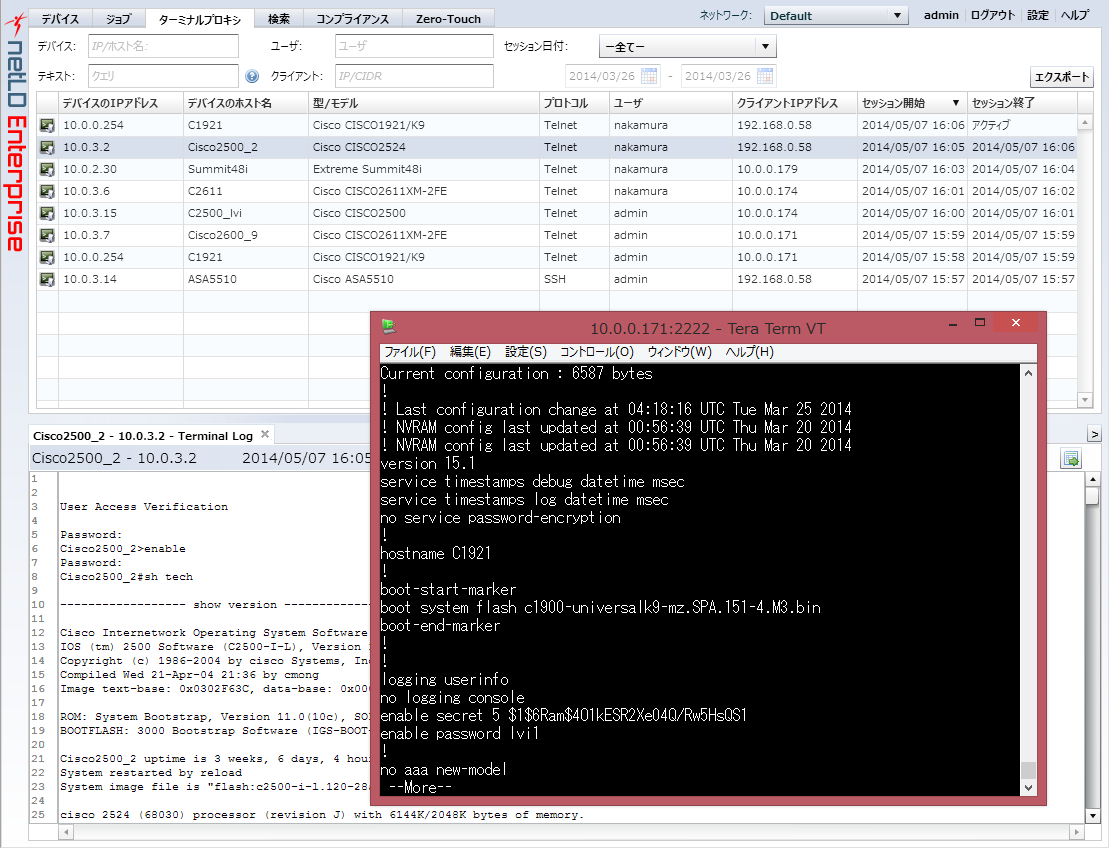
Task: Expand panel with the > arrow button
Action: 1094,434
